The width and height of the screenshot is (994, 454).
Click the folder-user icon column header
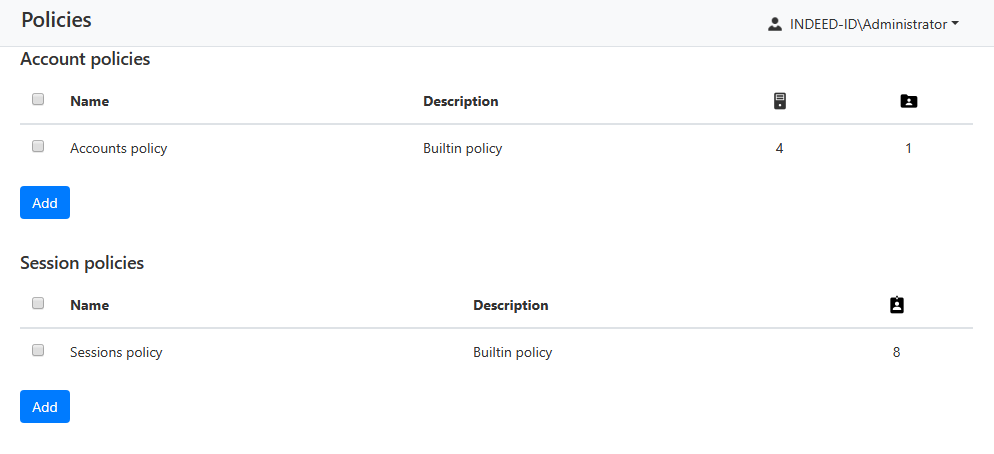[908, 101]
